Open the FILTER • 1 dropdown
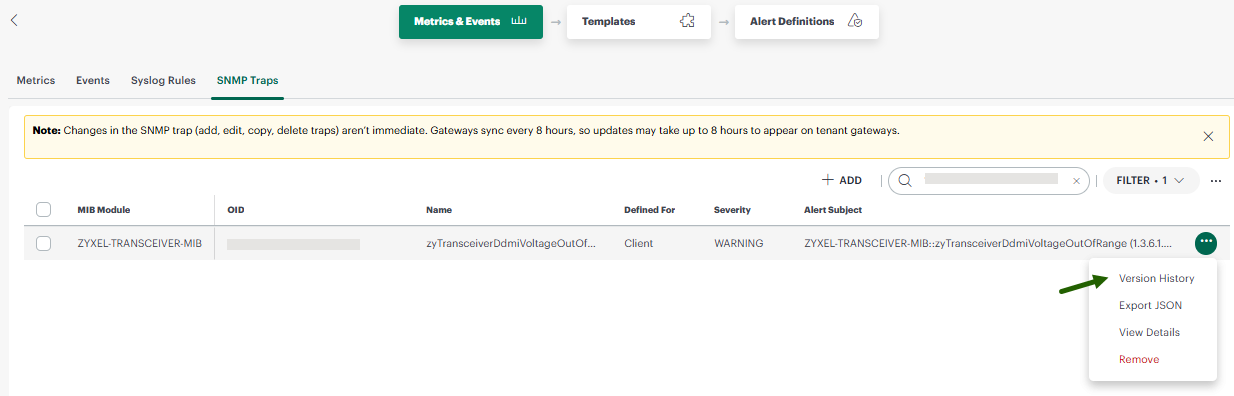This screenshot has height=396, width=1234. pos(1151,181)
